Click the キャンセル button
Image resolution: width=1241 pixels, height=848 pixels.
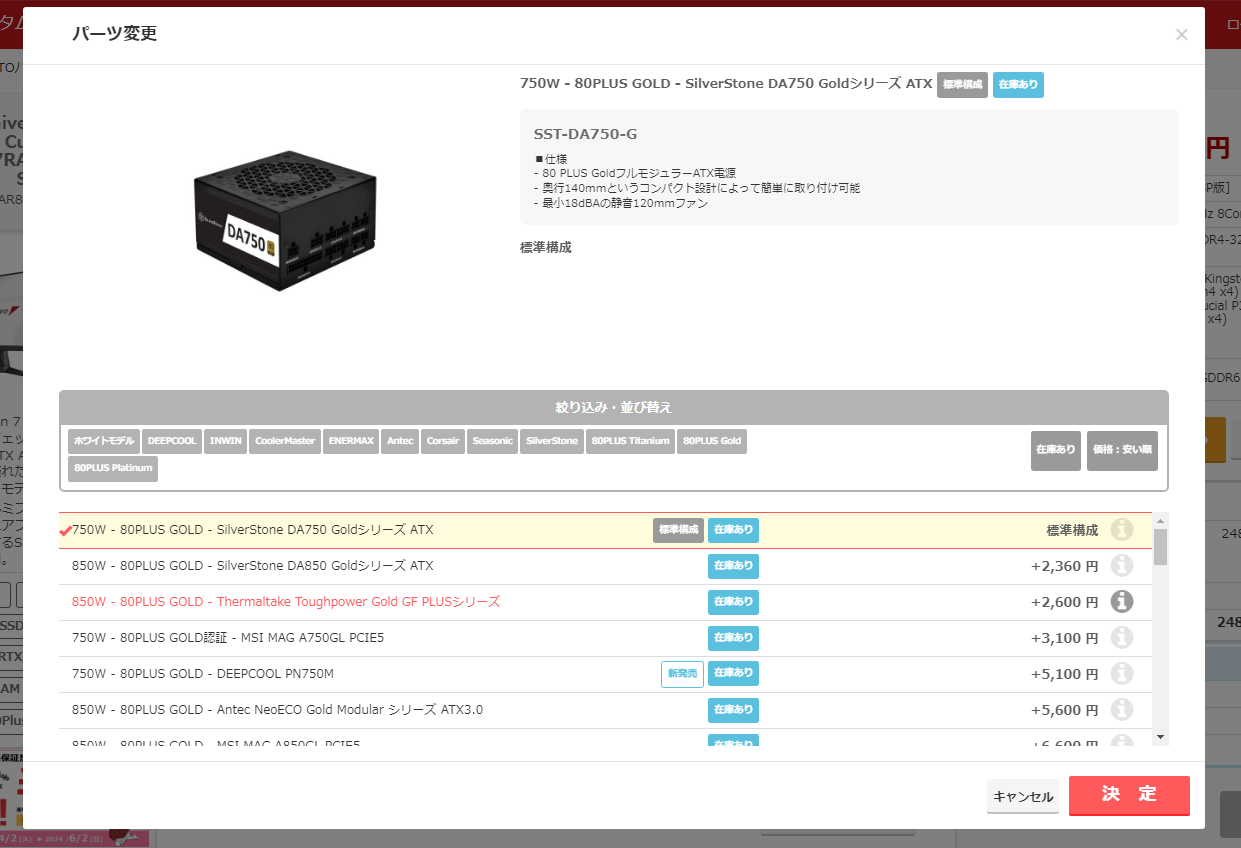pos(1022,796)
